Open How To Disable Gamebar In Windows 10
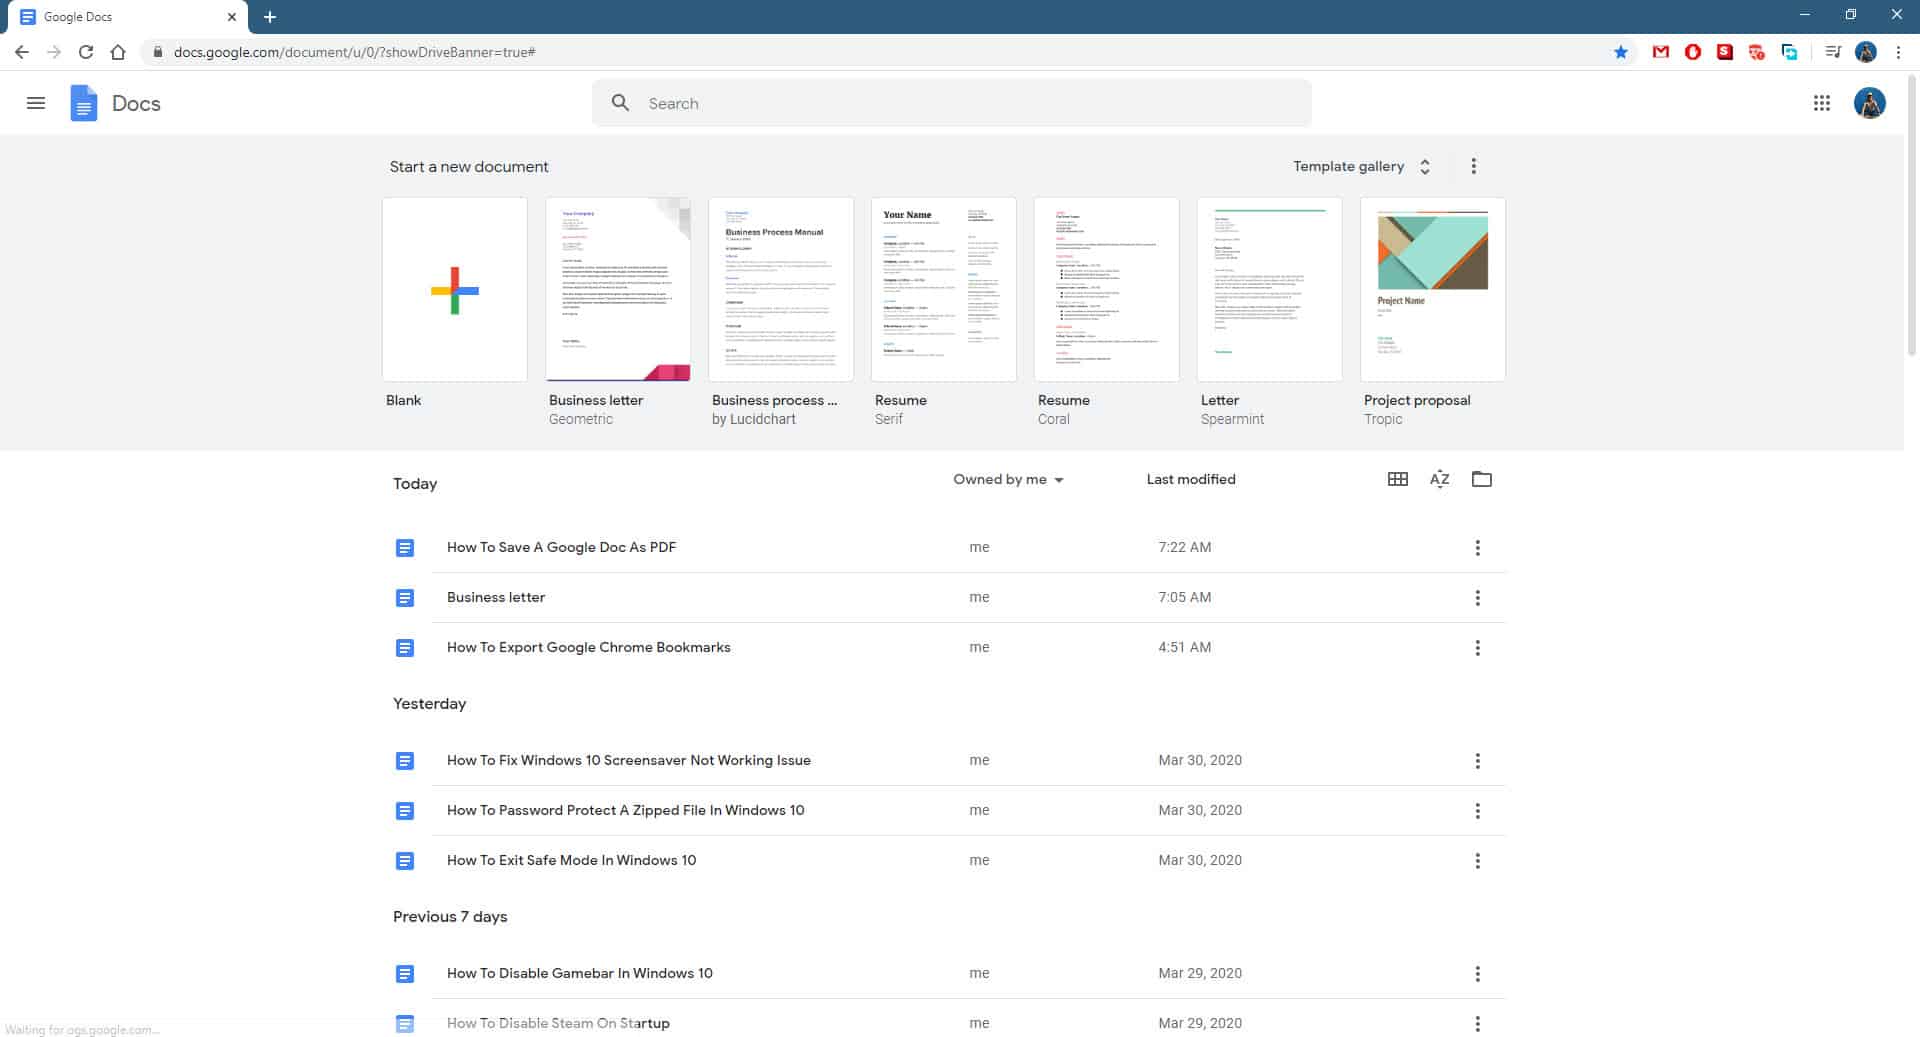1920x1037 pixels. click(579, 973)
